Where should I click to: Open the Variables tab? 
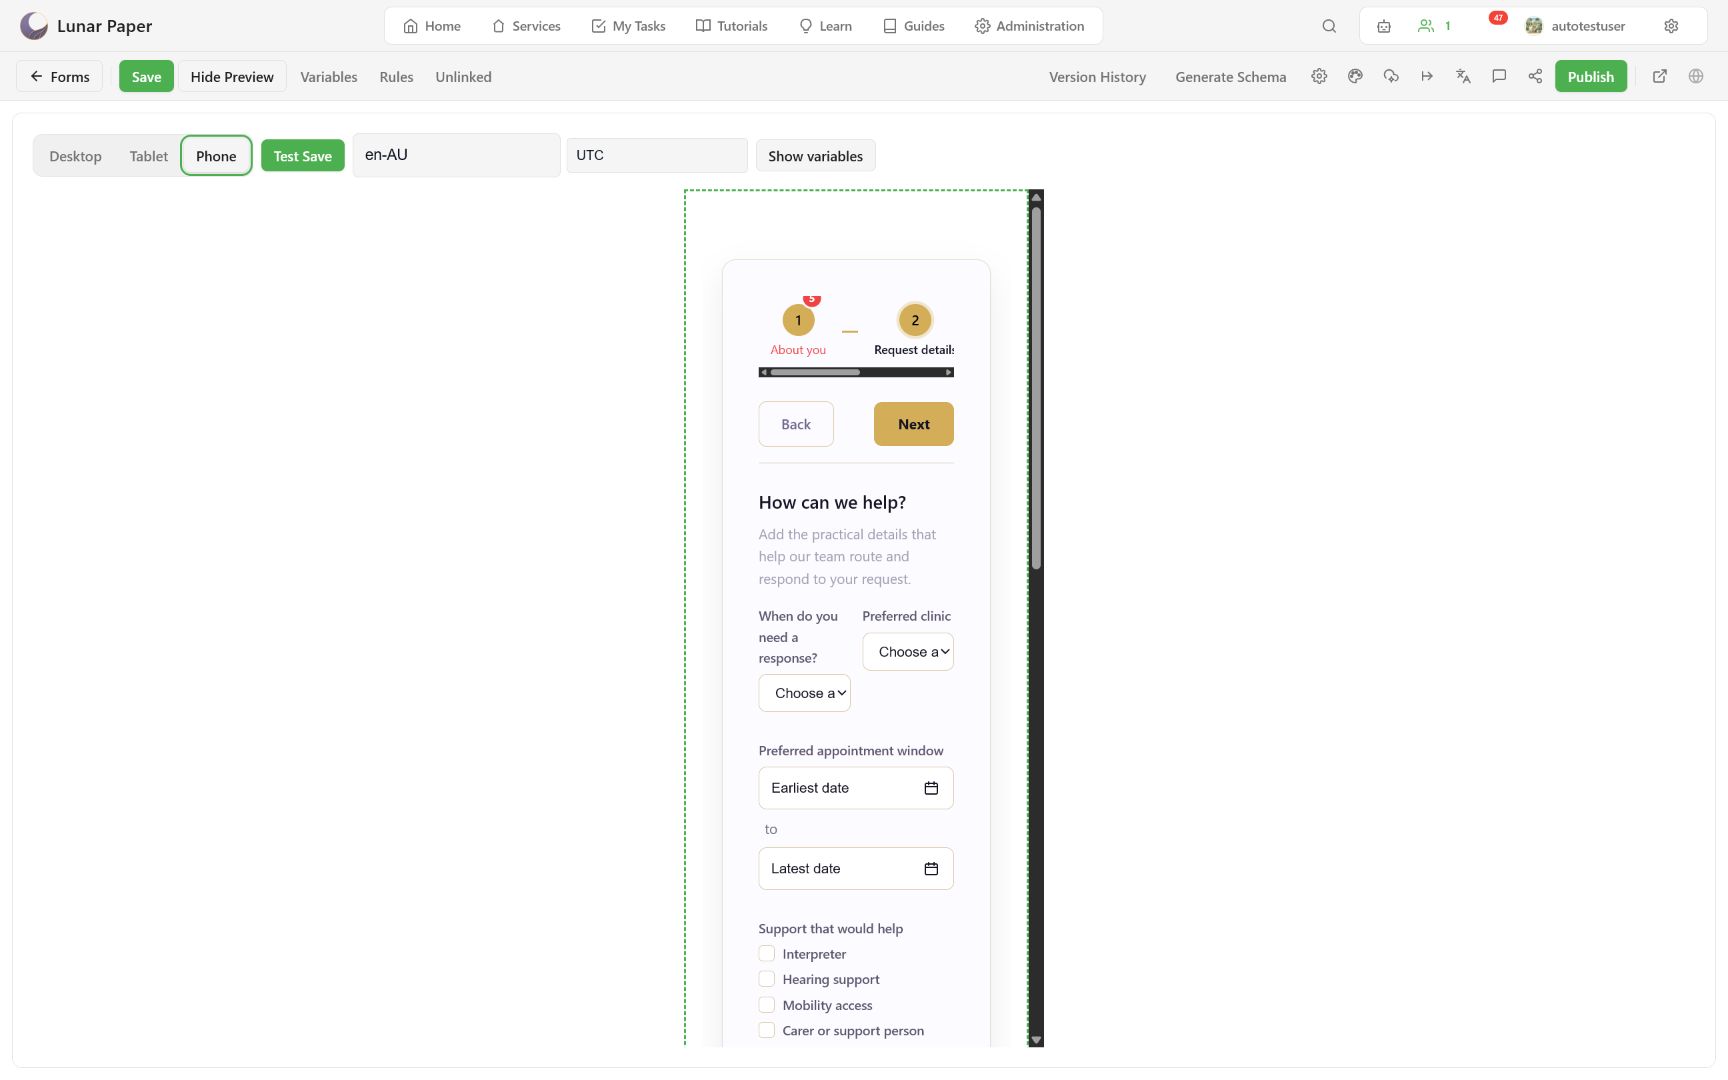[x=329, y=77]
